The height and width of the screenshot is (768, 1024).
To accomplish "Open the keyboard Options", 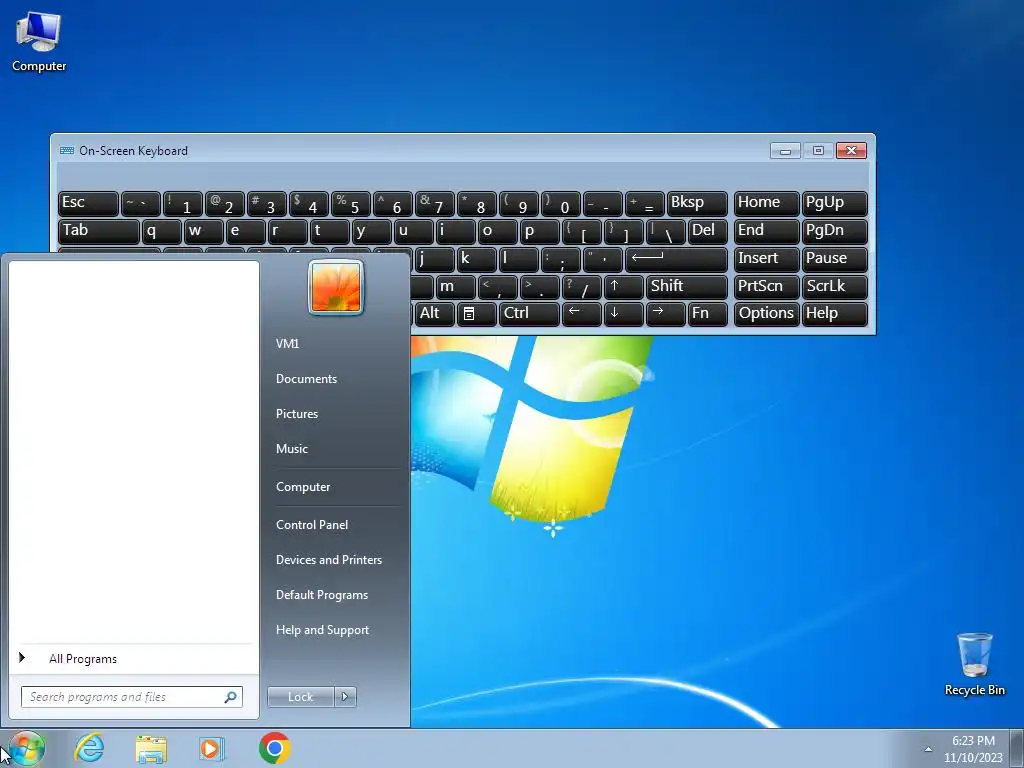I will 767,313.
